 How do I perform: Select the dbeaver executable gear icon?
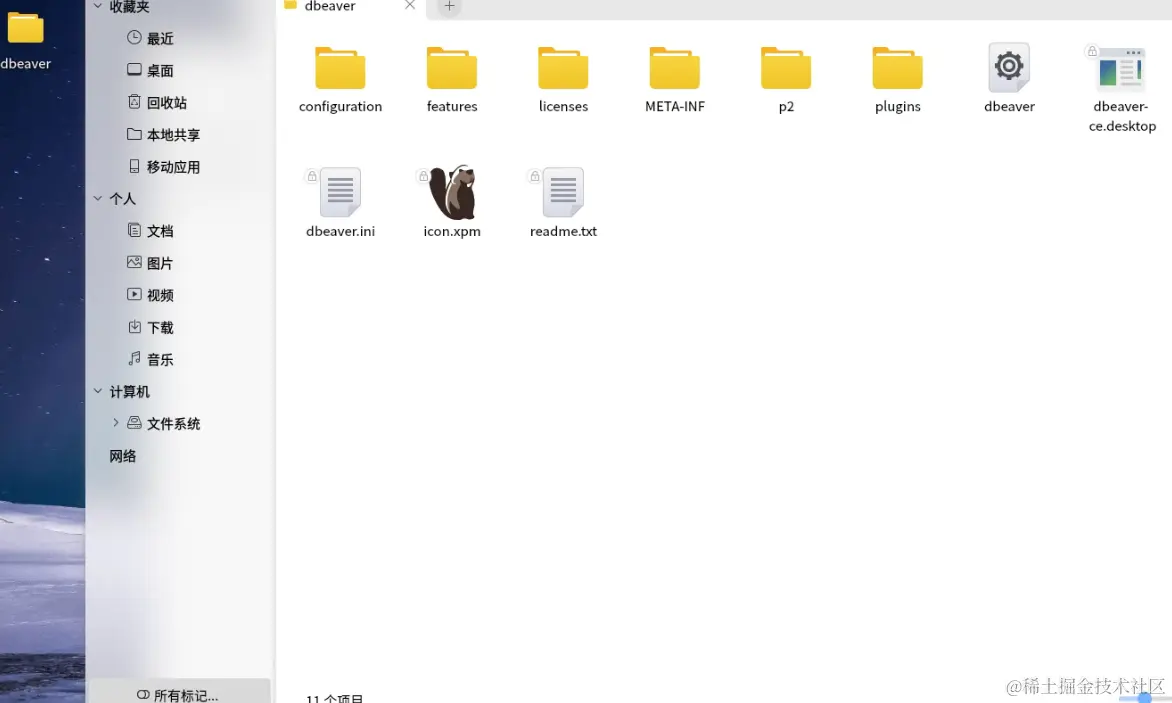click(1009, 67)
